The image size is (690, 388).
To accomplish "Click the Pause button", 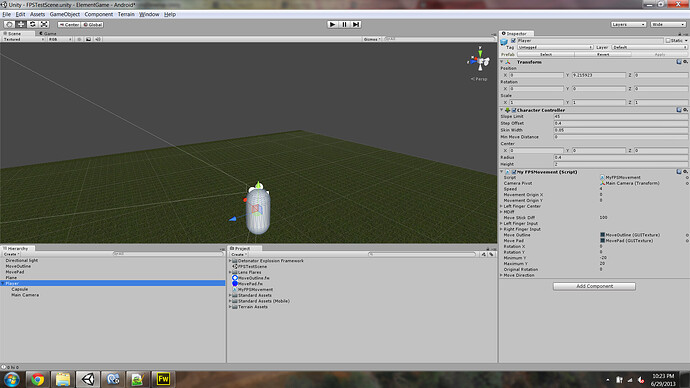I will 345,25.
